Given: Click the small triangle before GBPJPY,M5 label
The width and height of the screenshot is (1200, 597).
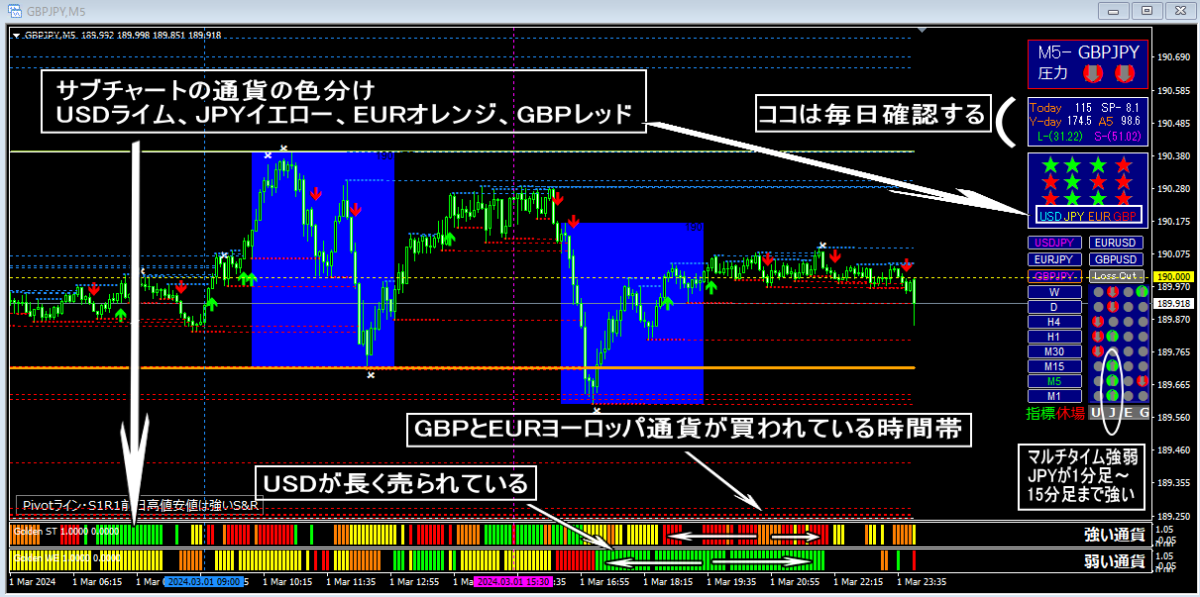Looking at the screenshot, I should coord(17,34).
